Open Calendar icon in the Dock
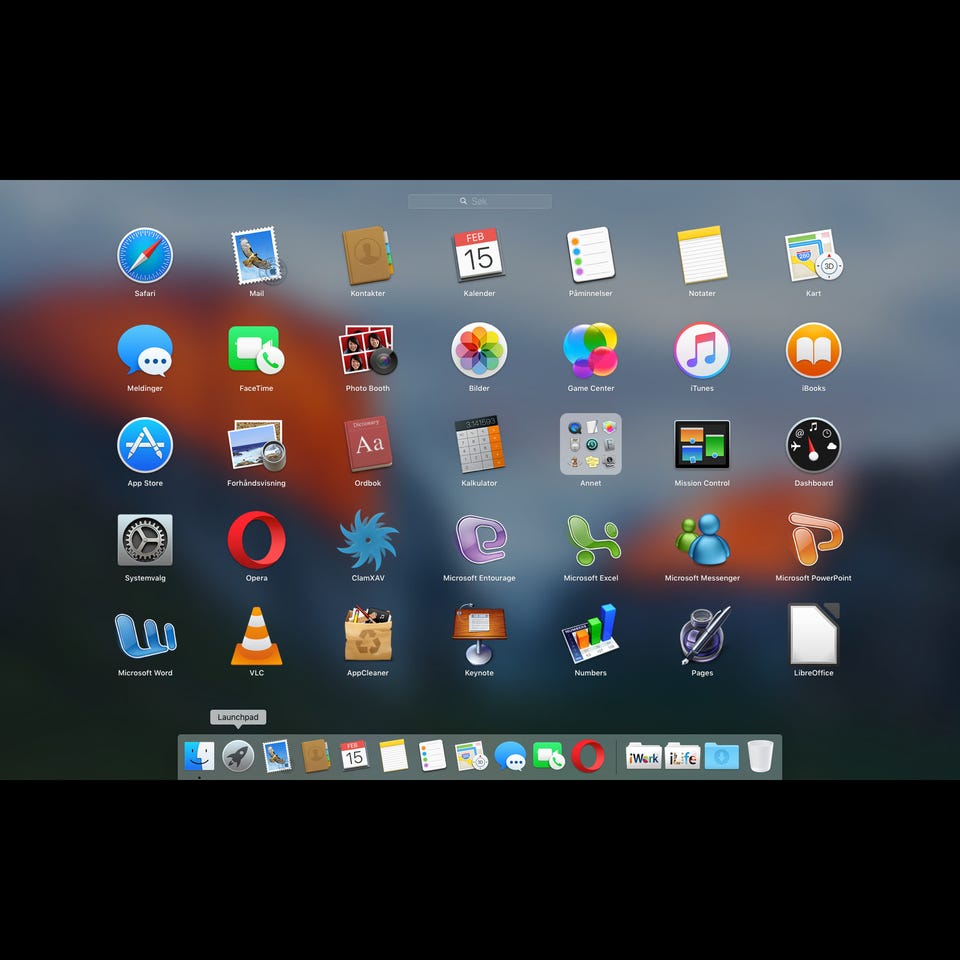The image size is (960, 960). coord(354,756)
